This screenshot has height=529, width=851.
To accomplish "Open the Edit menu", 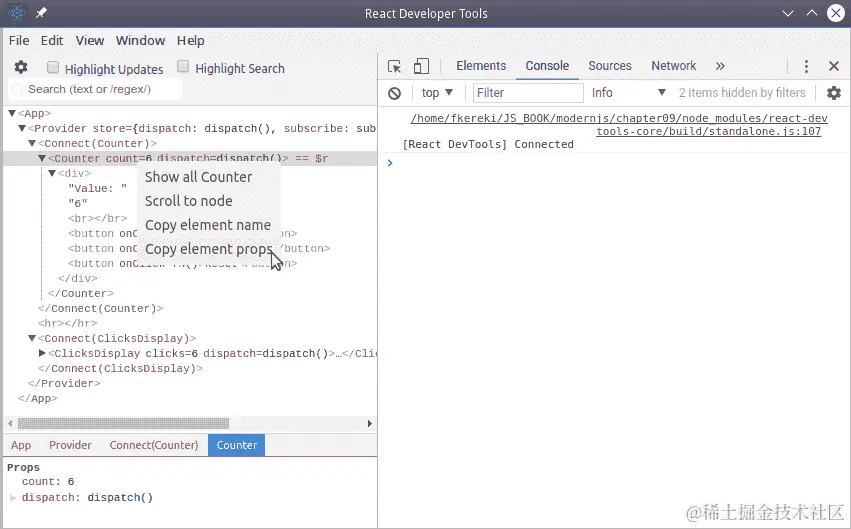I will coord(52,41).
